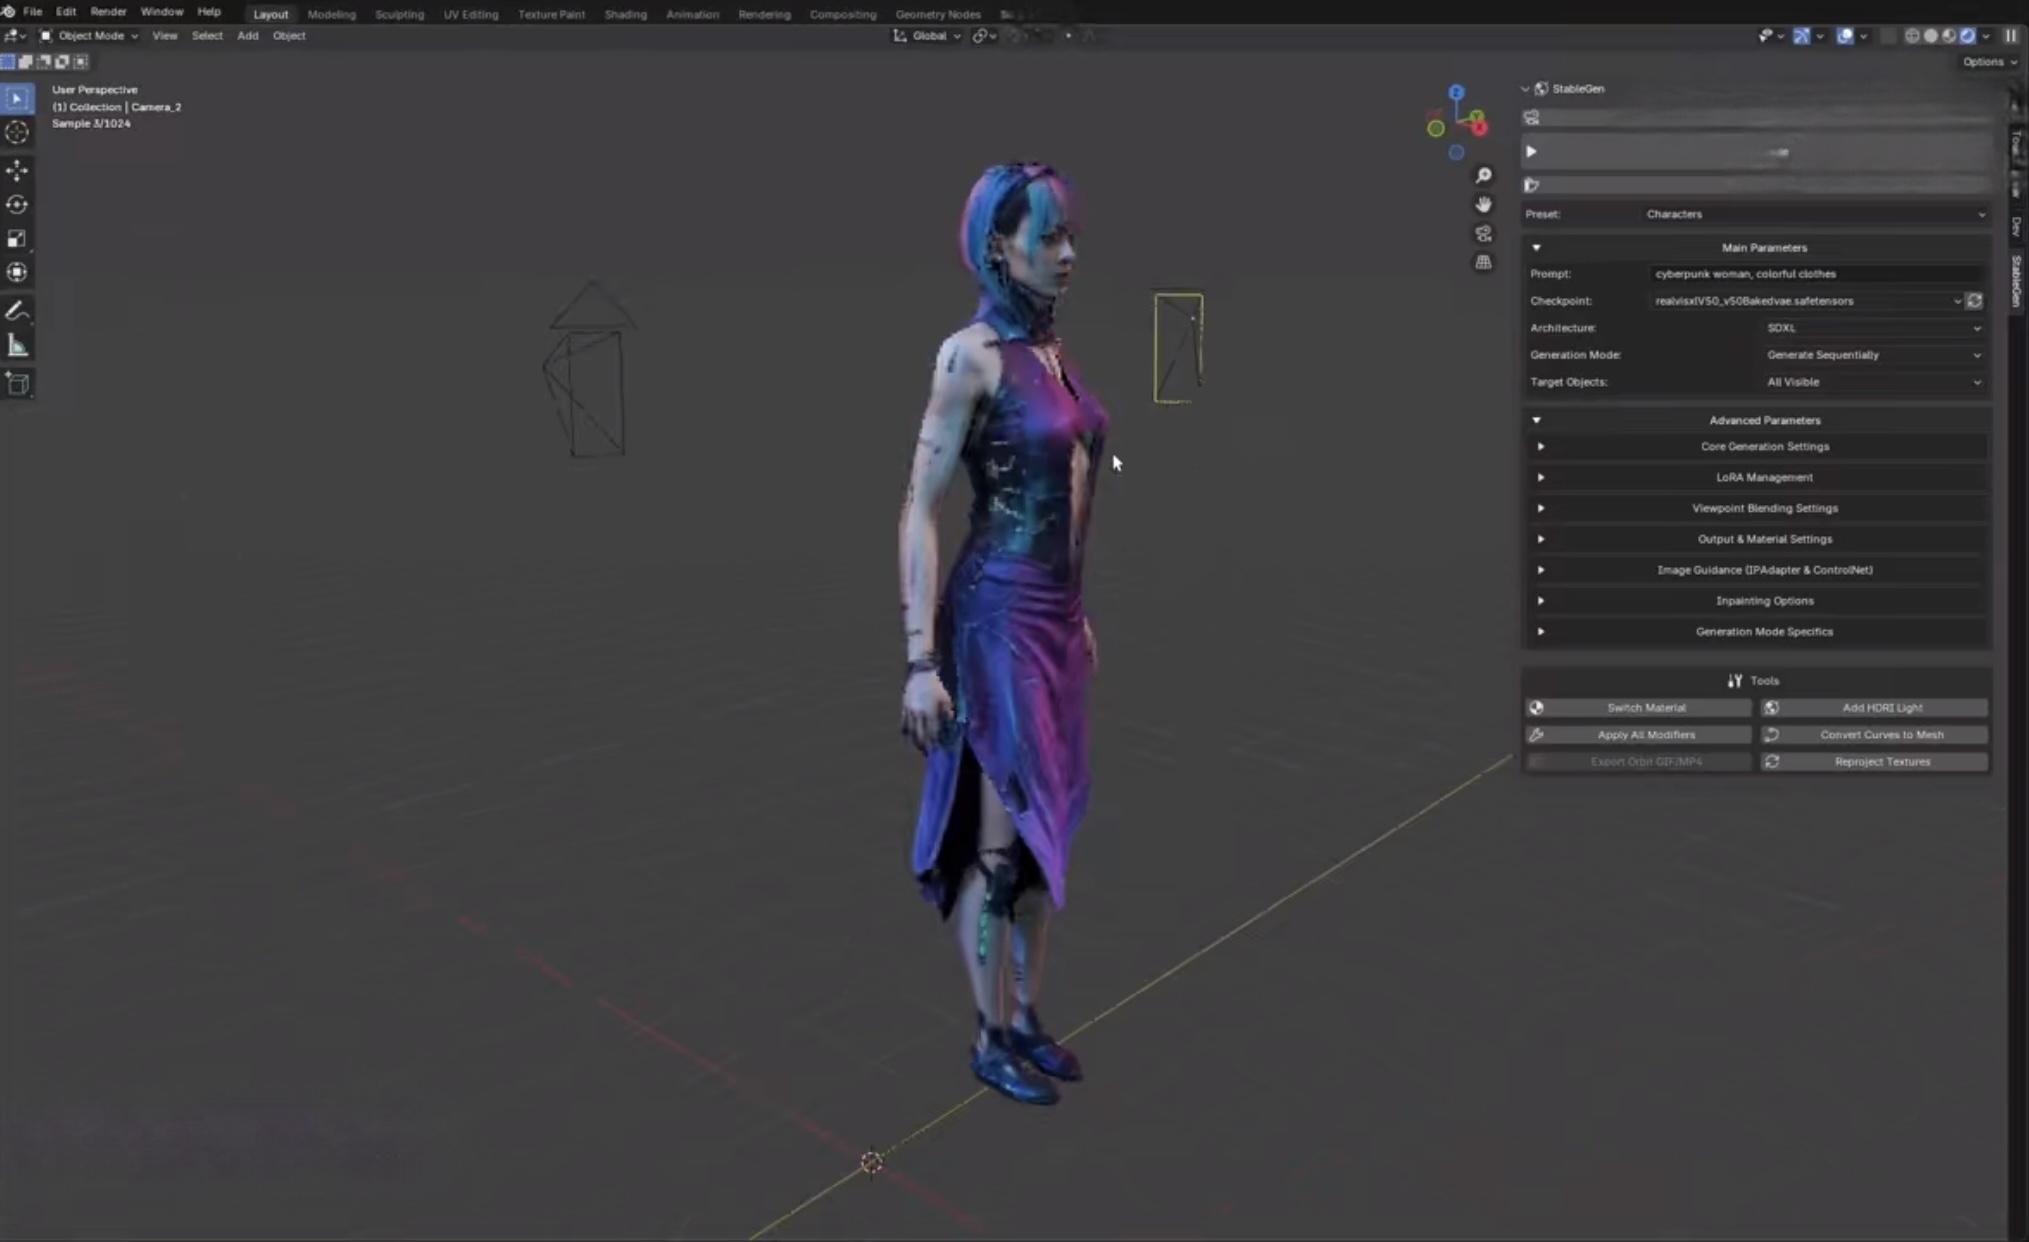
Task: Select the Scale tool
Action: (x=17, y=238)
